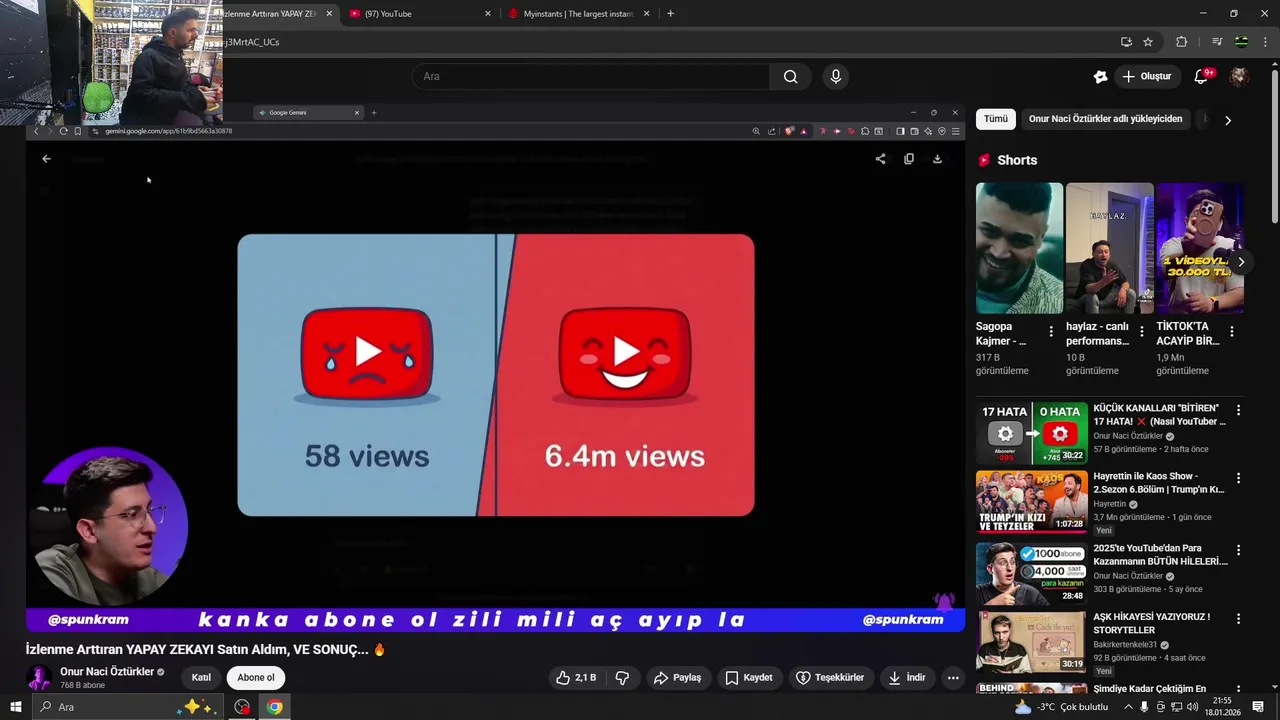1280x720 pixels.
Task: Click the back arrow in the video's Gemini window
Action: tap(46, 159)
